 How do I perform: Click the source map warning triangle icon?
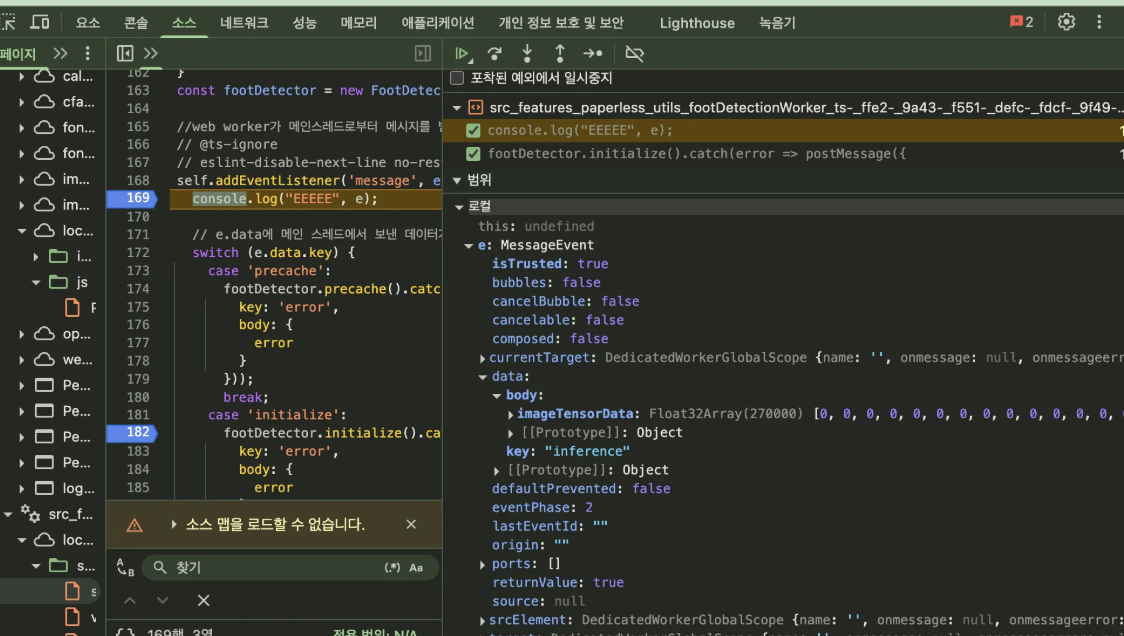point(134,526)
